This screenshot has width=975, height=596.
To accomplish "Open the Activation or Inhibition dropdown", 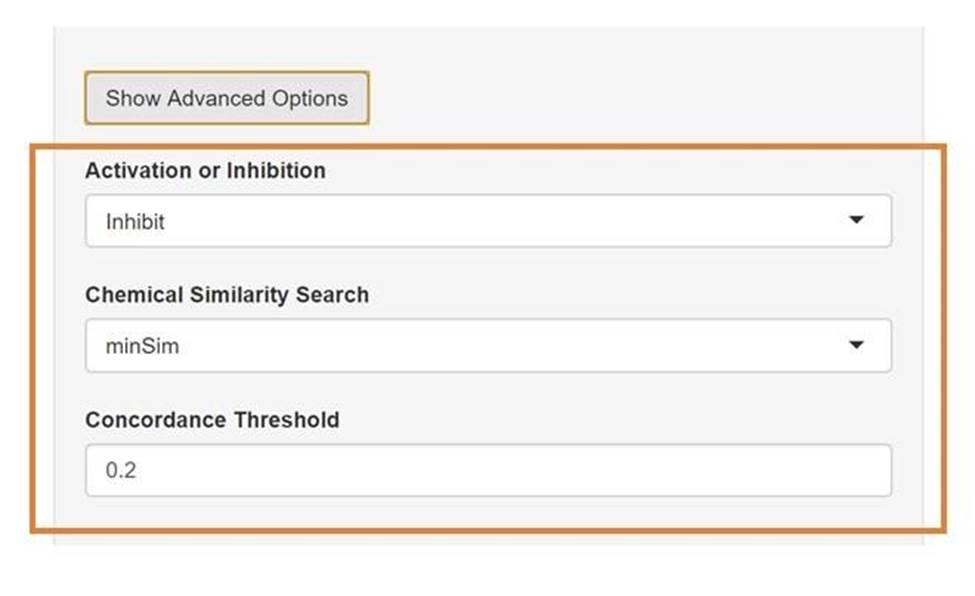I will [x=488, y=220].
